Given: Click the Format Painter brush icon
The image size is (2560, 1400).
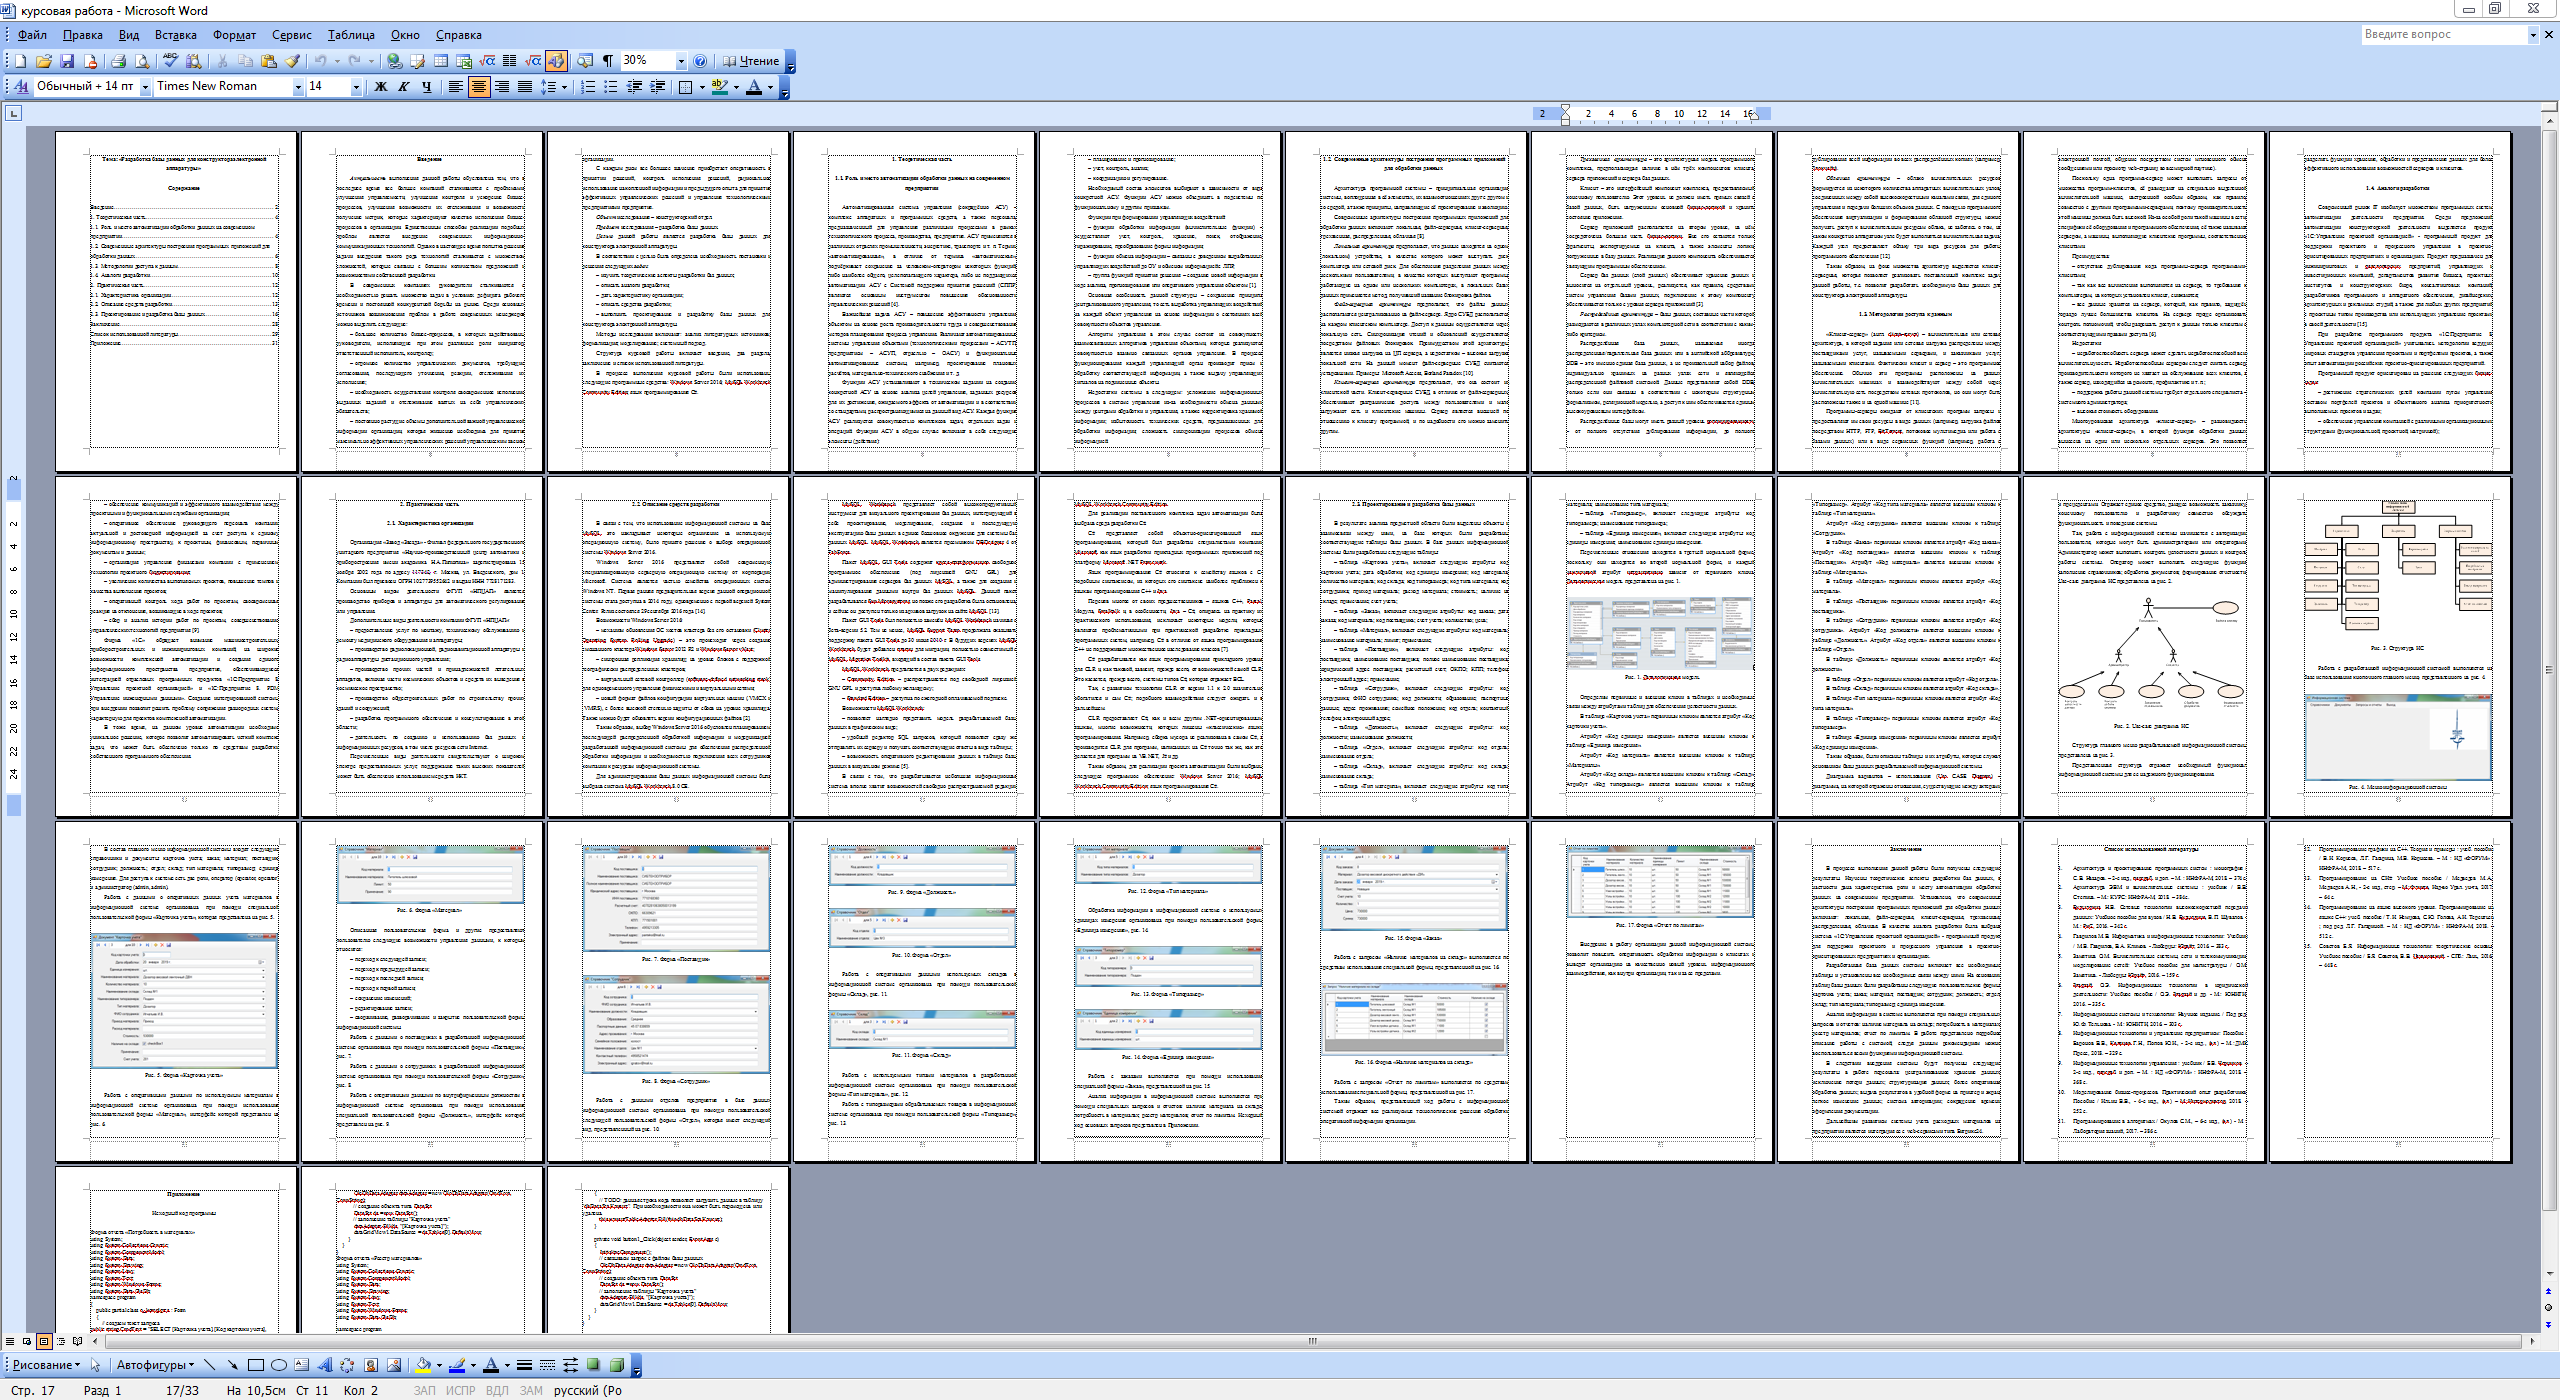Looking at the screenshot, I should (292, 61).
